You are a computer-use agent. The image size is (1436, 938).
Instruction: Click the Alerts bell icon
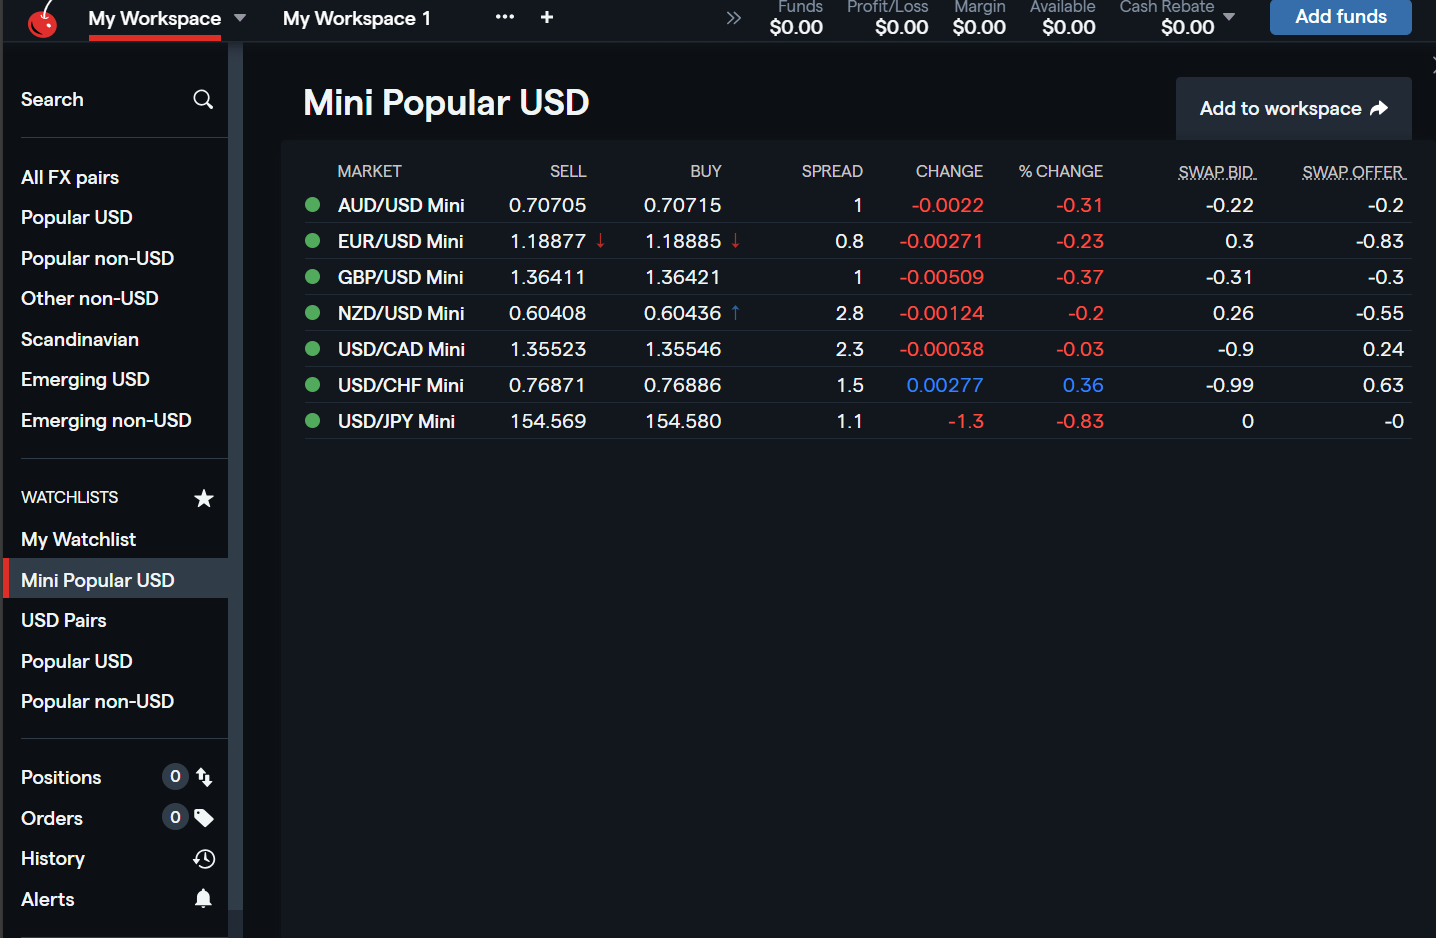(x=203, y=899)
